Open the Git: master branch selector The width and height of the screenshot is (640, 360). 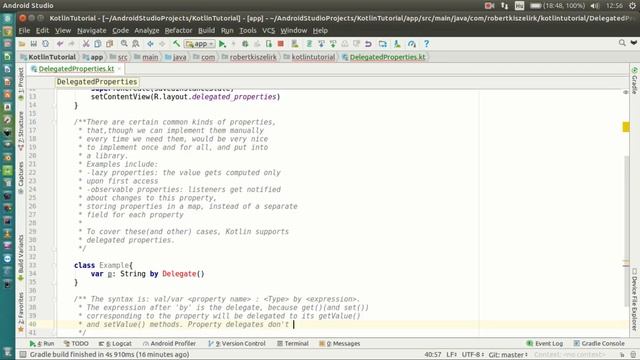point(508,355)
